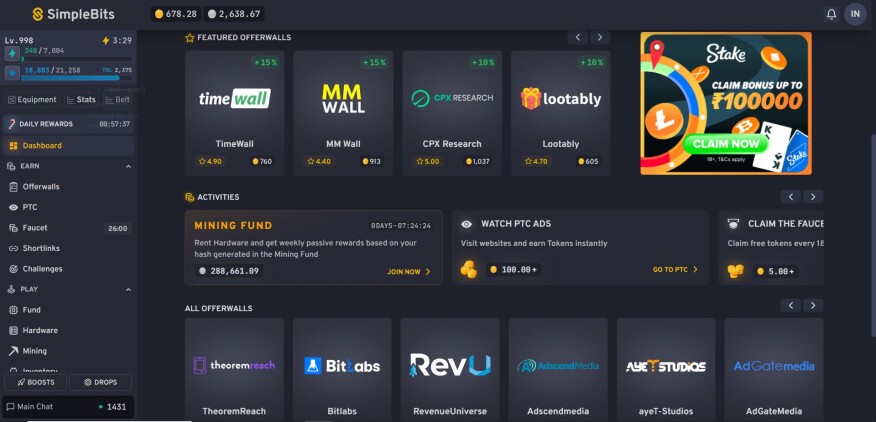This screenshot has width=876, height=422.
Task: Click the Featured Offerwalls star icon
Action: (190, 37)
